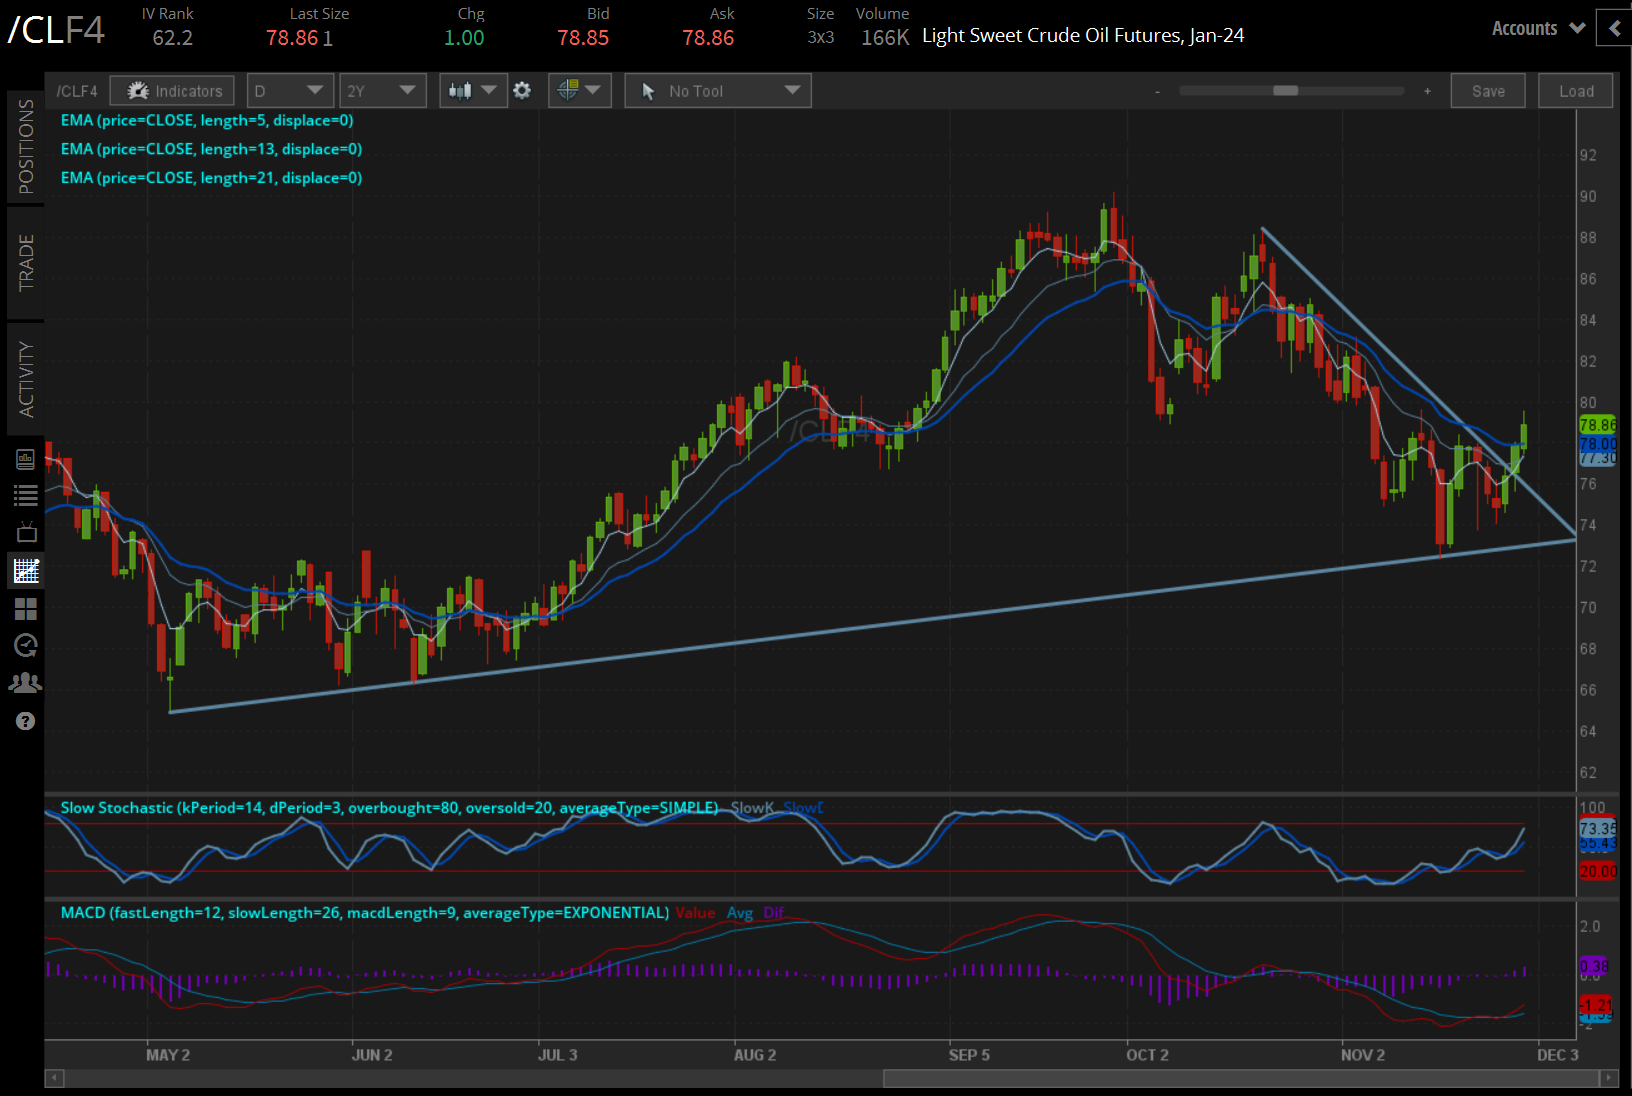The image size is (1632, 1096).
Task: Click the clock history icon
Action: point(26,645)
